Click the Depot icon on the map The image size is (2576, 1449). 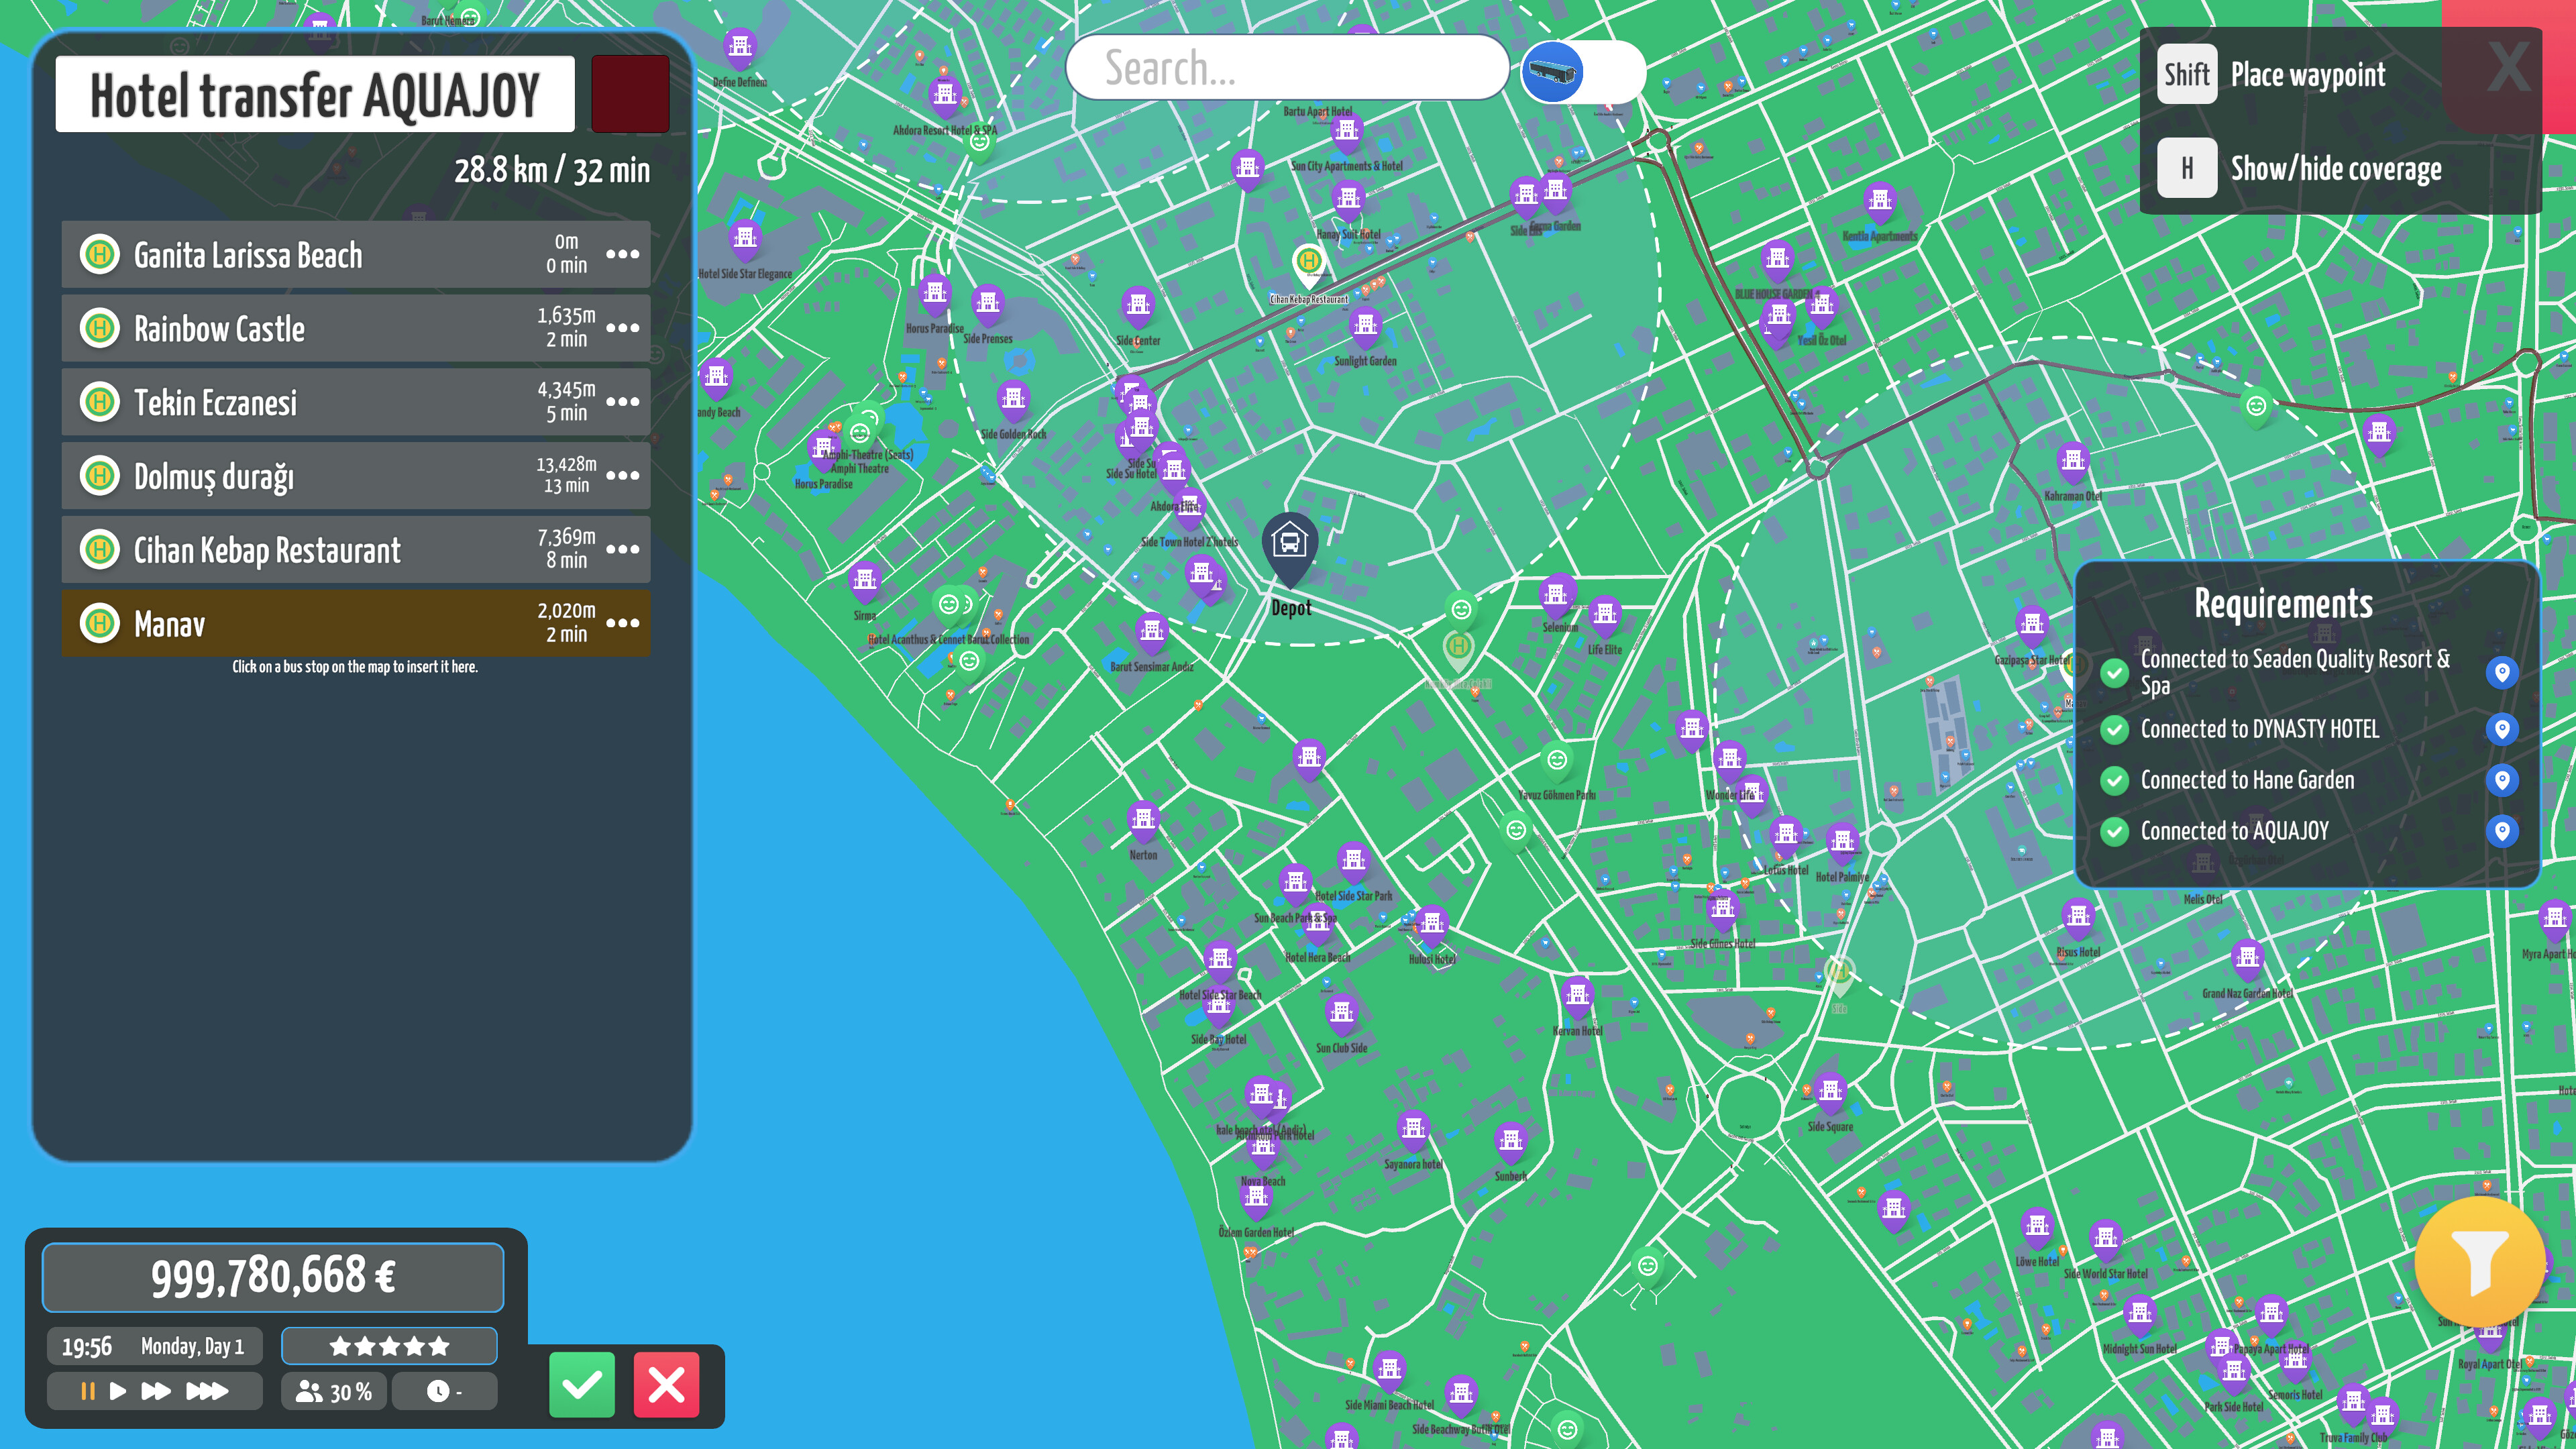pyautogui.click(x=1290, y=546)
